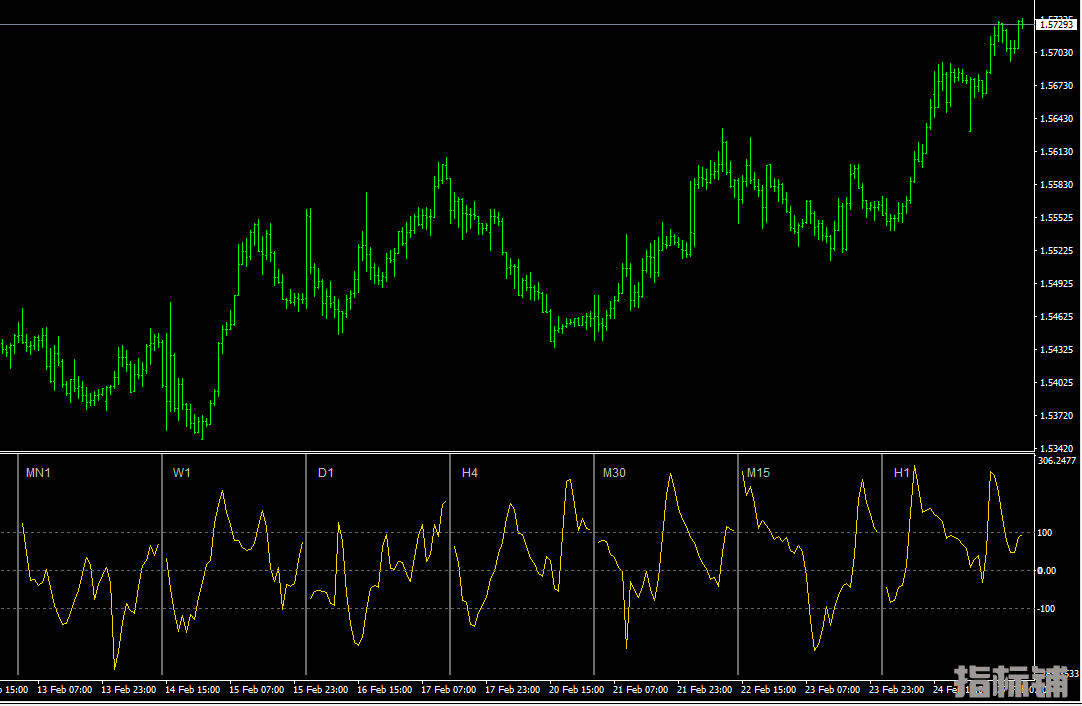The width and height of the screenshot is (1082, 706).
Task: Select the W1 timeframe label
Action: point(181,472)
